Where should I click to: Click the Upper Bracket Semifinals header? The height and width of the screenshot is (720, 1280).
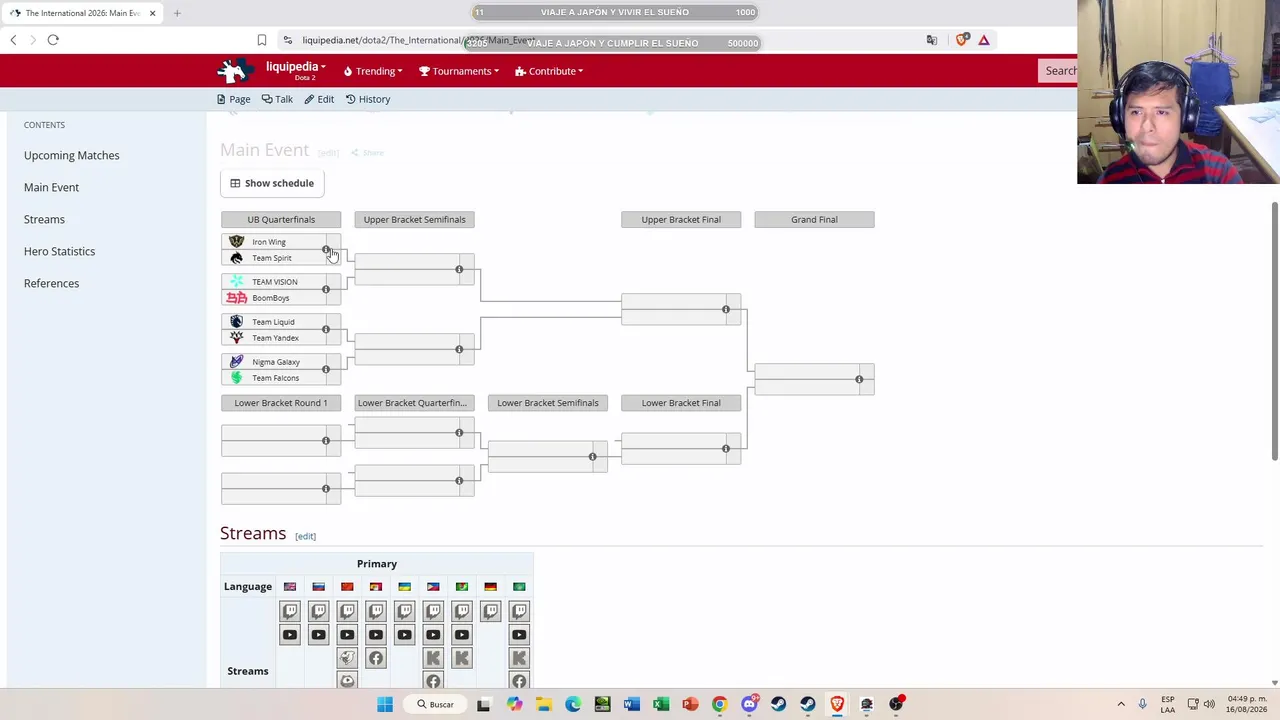point(414,219)
